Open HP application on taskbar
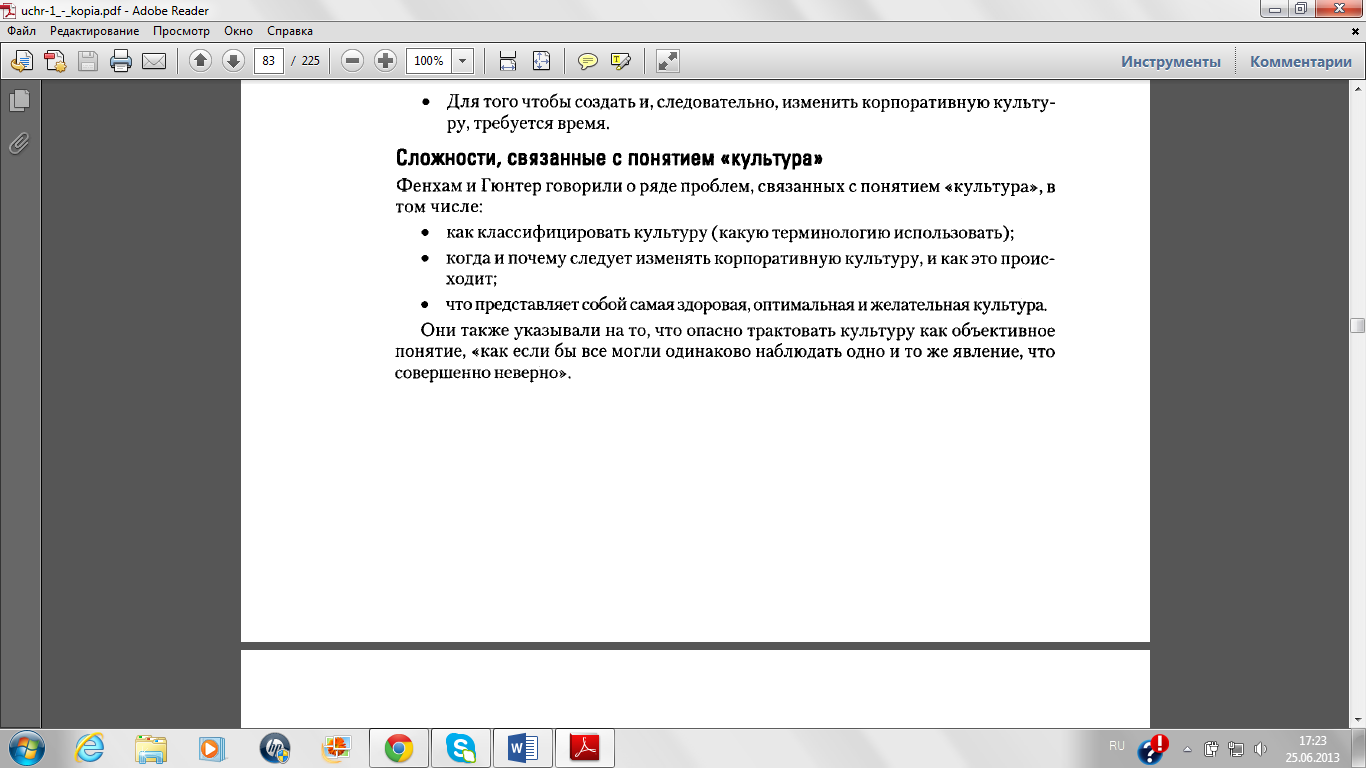This screenshot has width=1366, height=768. tap(274, 747)
